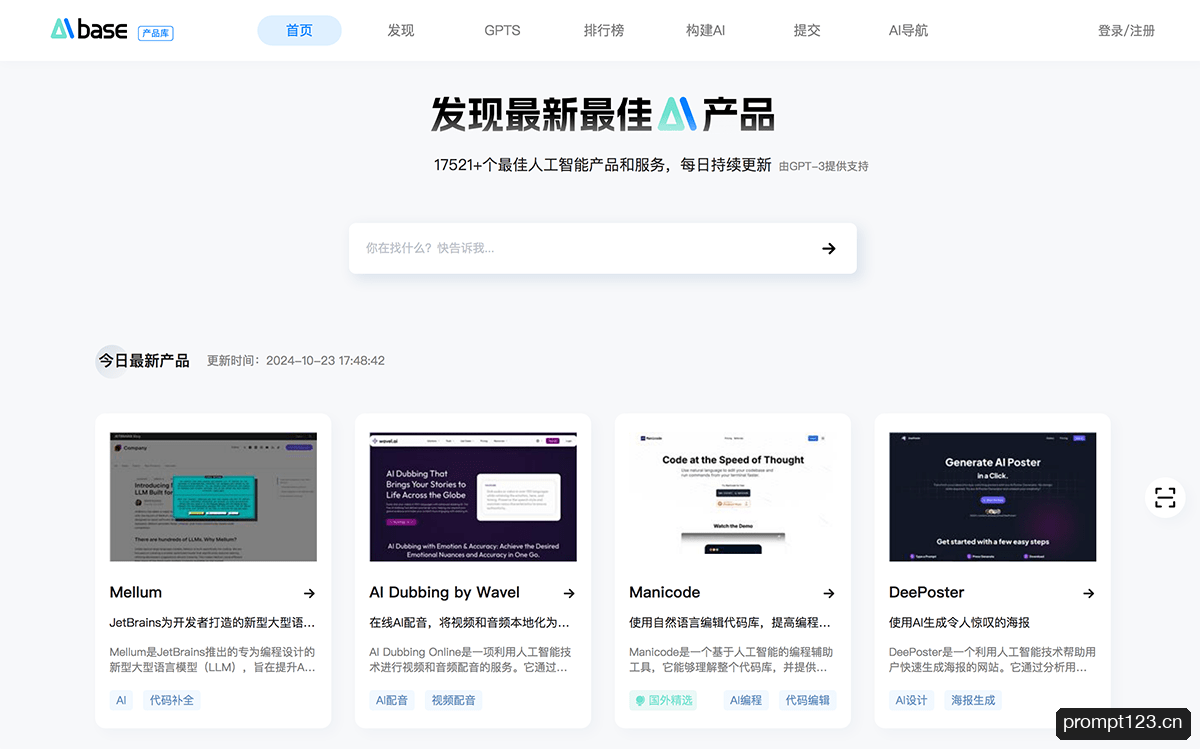Open the Manicode screenshot thumbnail
This screenshot has width=1200, height=749.
pos(733,497)
